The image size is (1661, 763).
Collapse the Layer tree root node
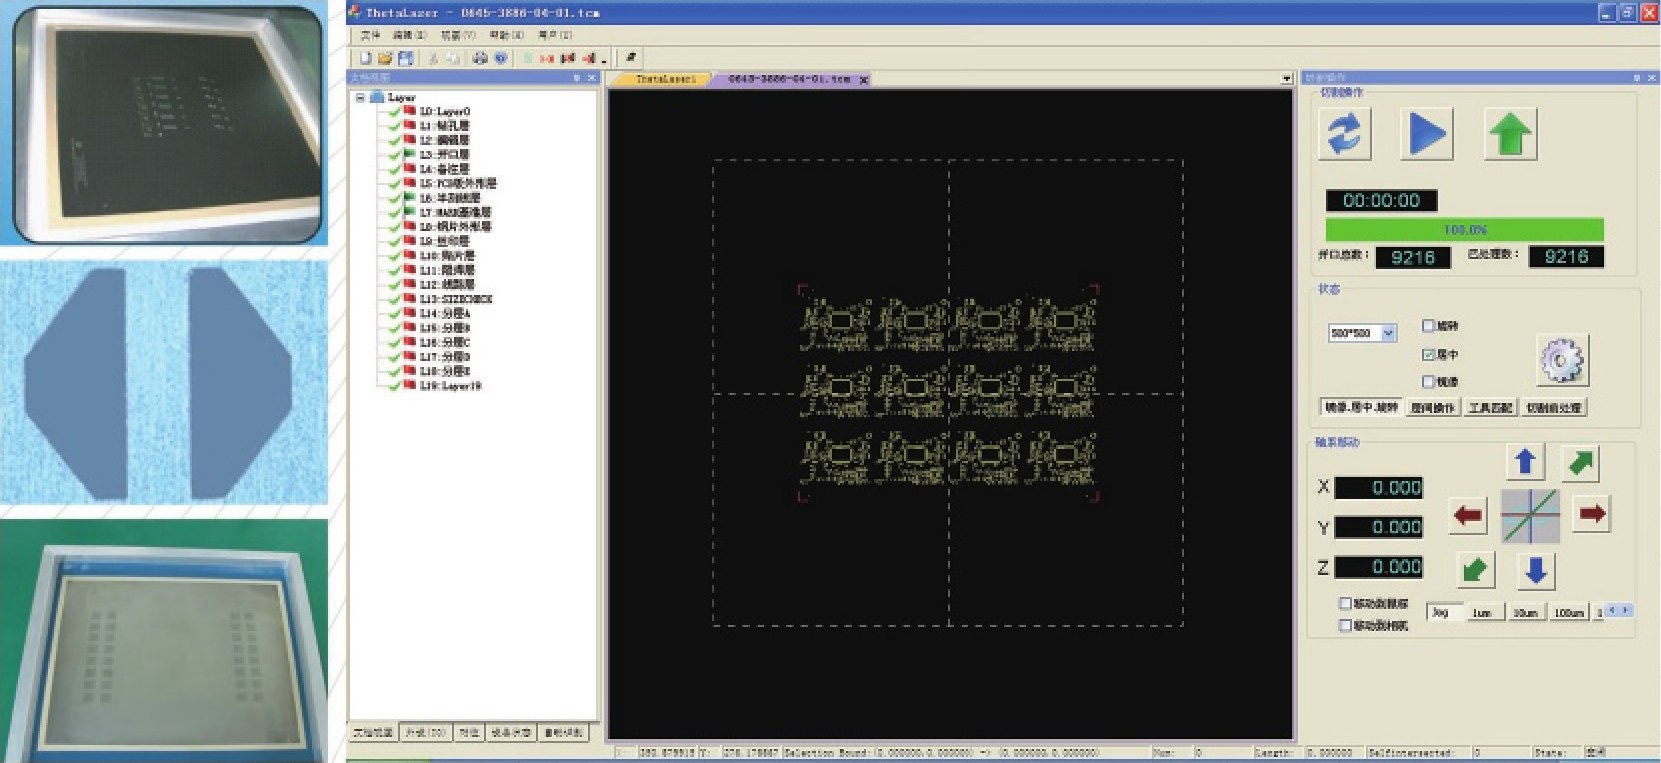[360, 97]
